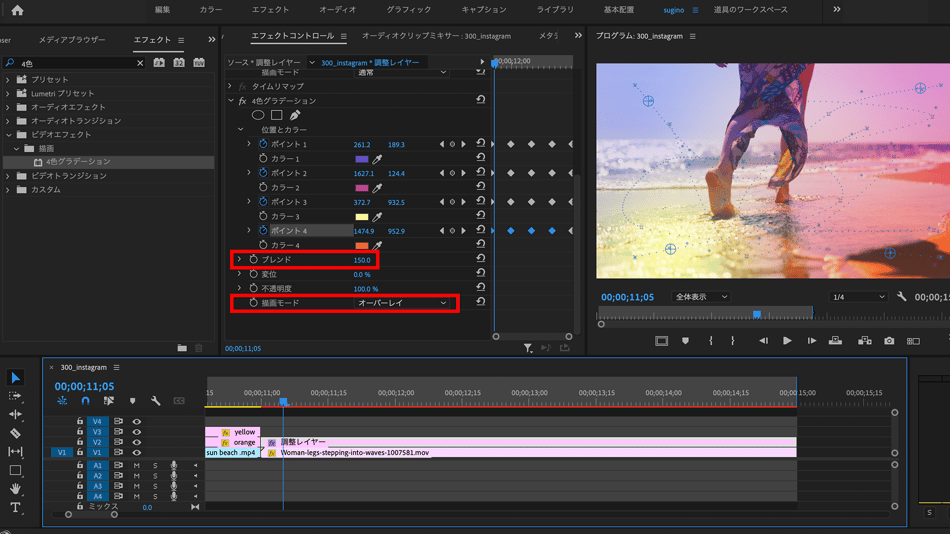Expand the Lumetri プリセット folder
950x534 pixels.
click(x=9, y=93)
